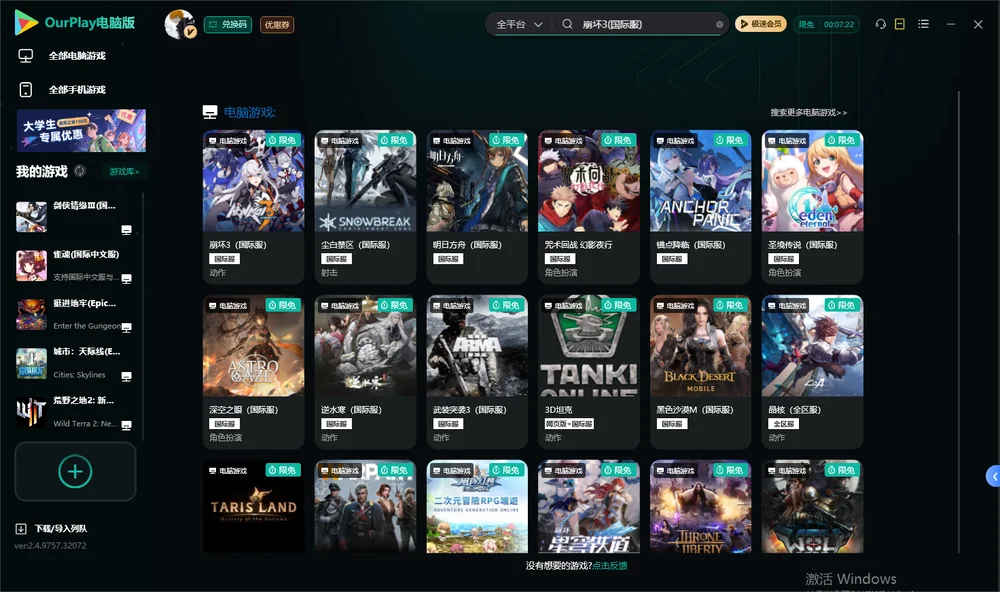Click the 深空之眼 (国际服) title
The image size is (1000, 592).
(244, 410)
